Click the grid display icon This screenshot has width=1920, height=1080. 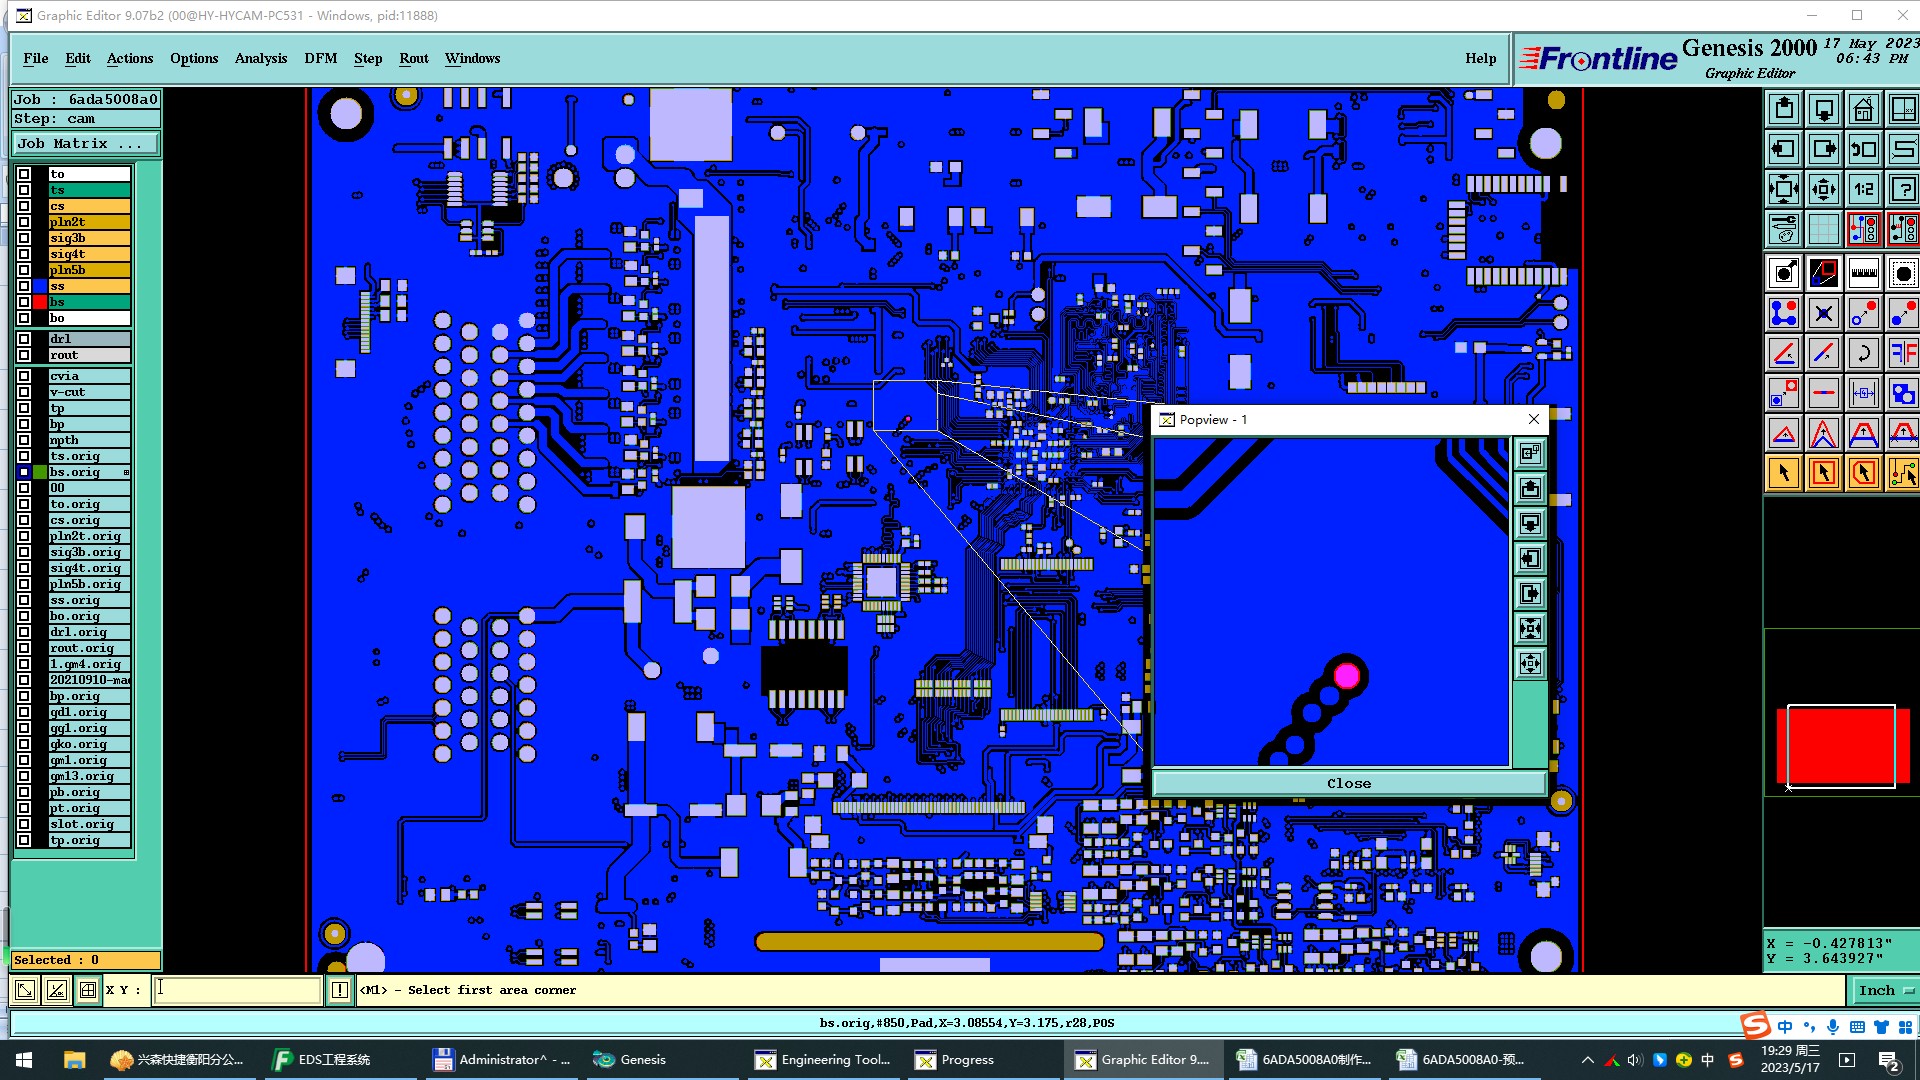[x=1823, y=229]
